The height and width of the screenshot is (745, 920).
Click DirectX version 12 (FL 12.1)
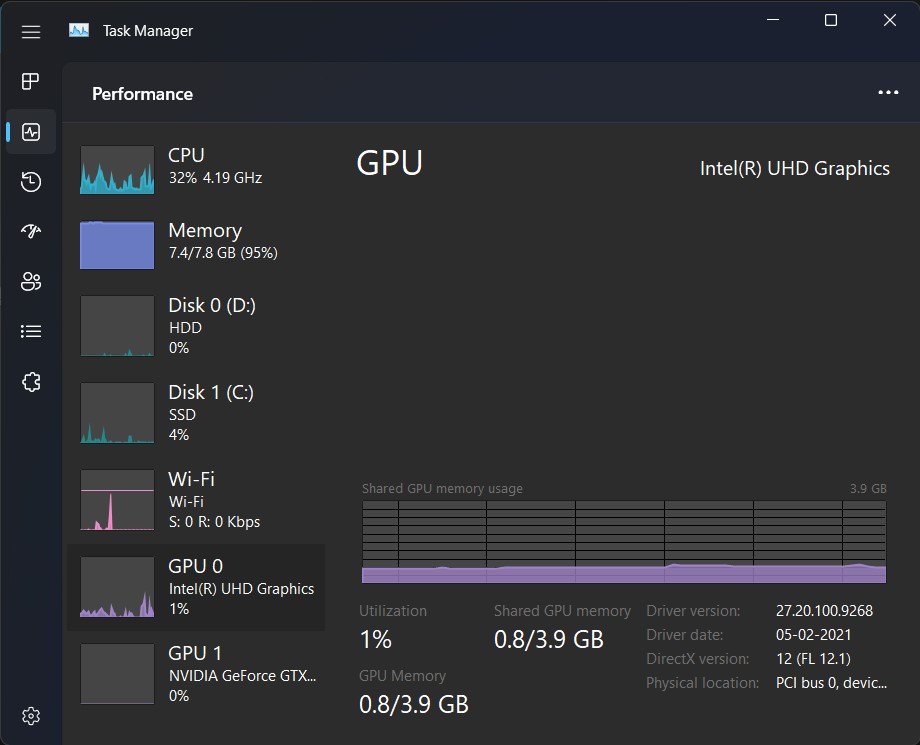[813, 659]
